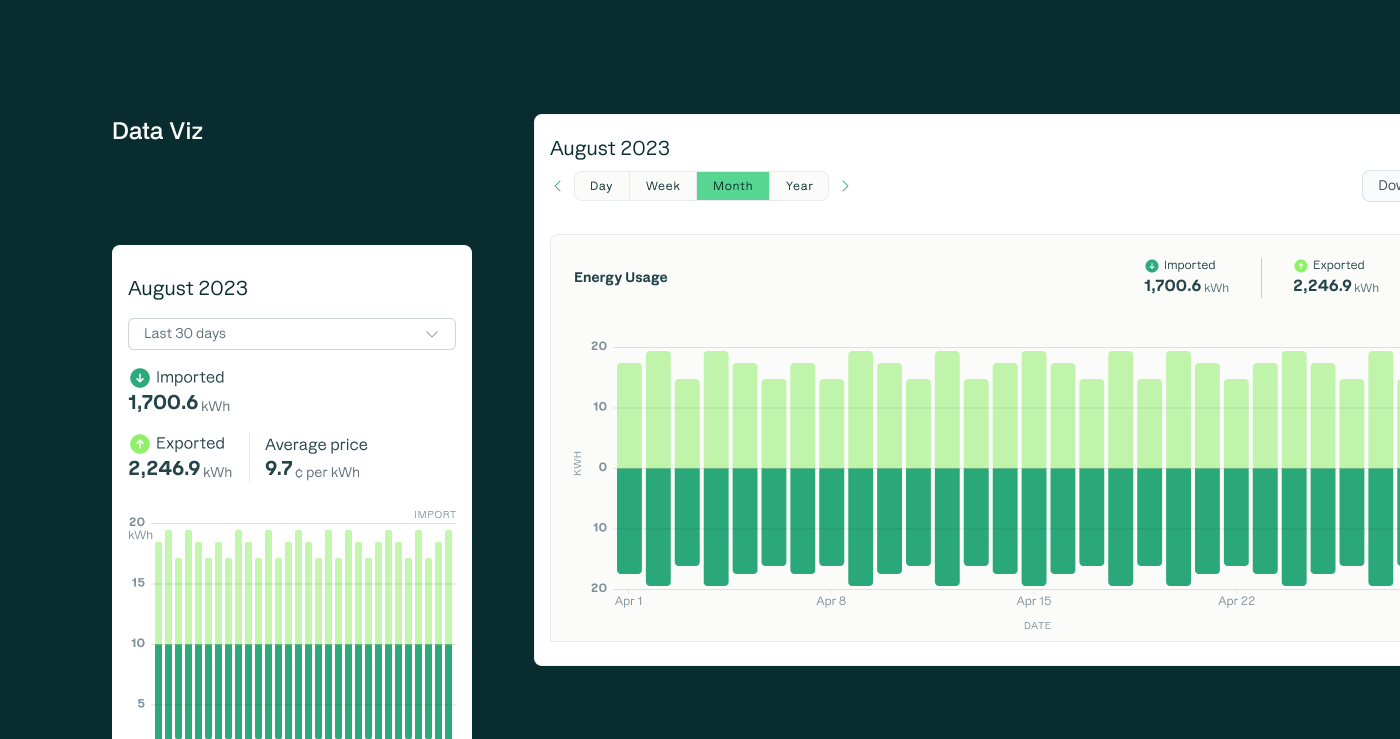Select the Day view toggle

(601, 186)
